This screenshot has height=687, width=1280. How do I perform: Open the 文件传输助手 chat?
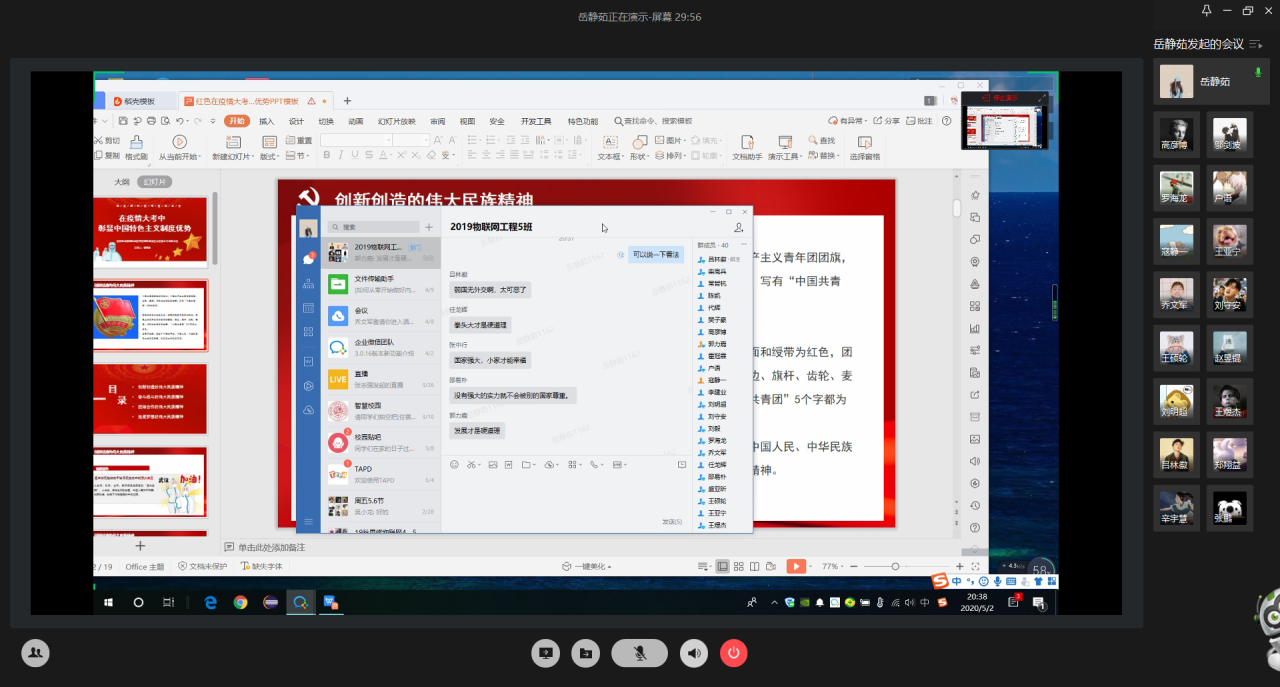click(x=381, y=284)
